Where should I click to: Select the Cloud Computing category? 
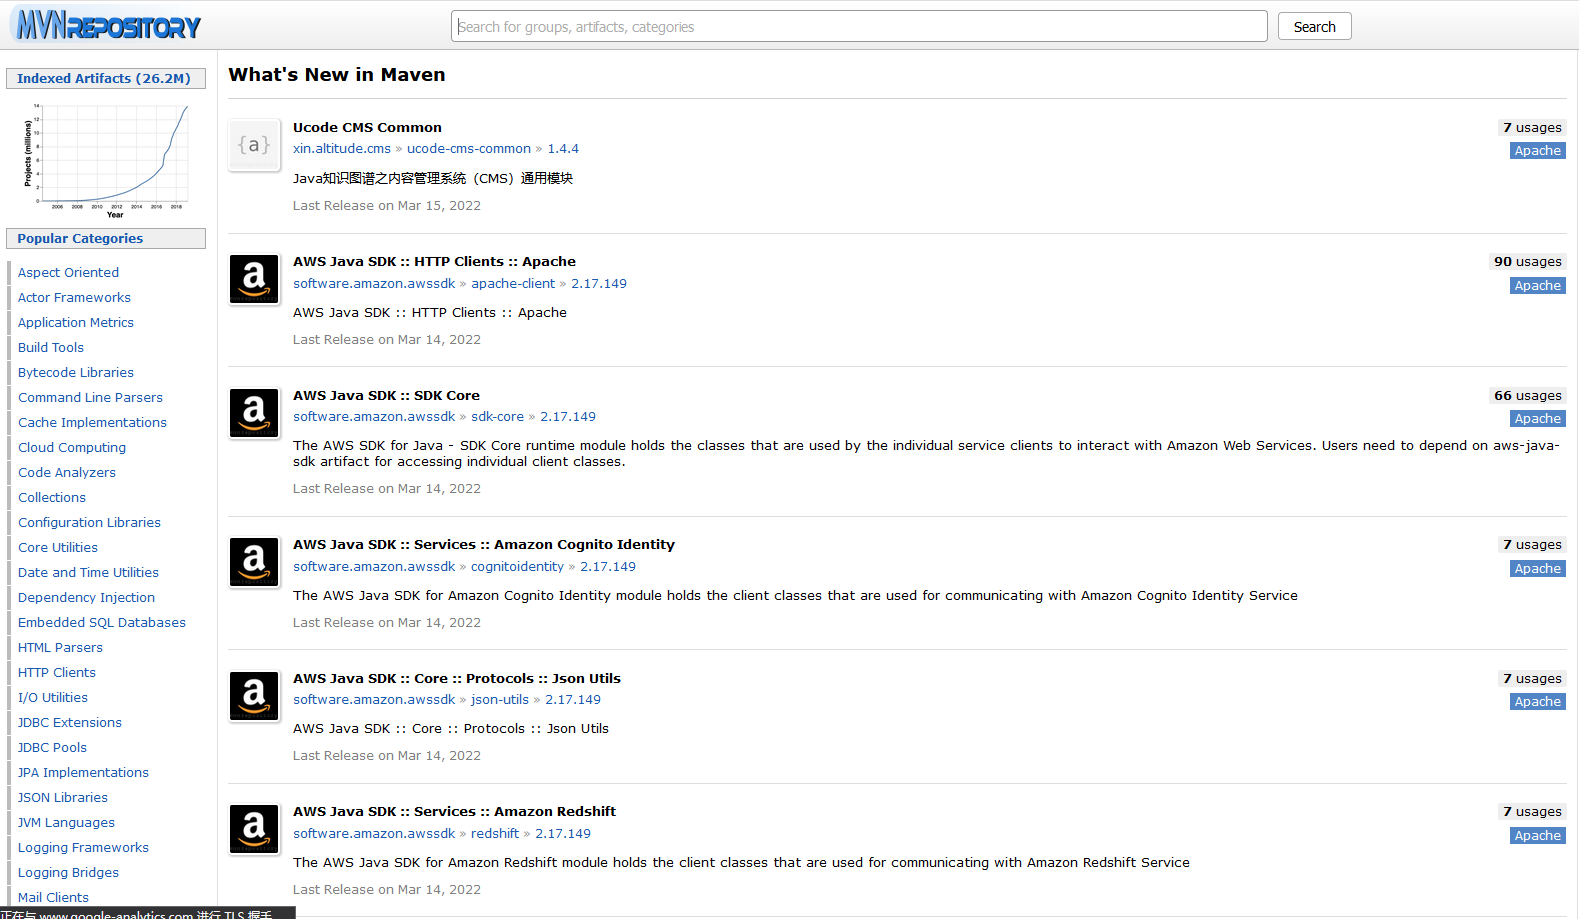coord(72,447)
